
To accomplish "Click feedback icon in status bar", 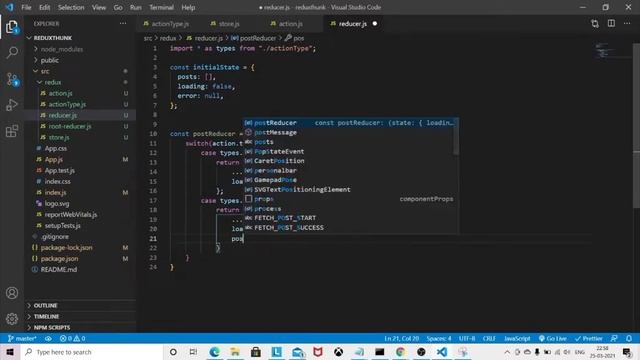I will pyautogui.click(x=614, y=338).
